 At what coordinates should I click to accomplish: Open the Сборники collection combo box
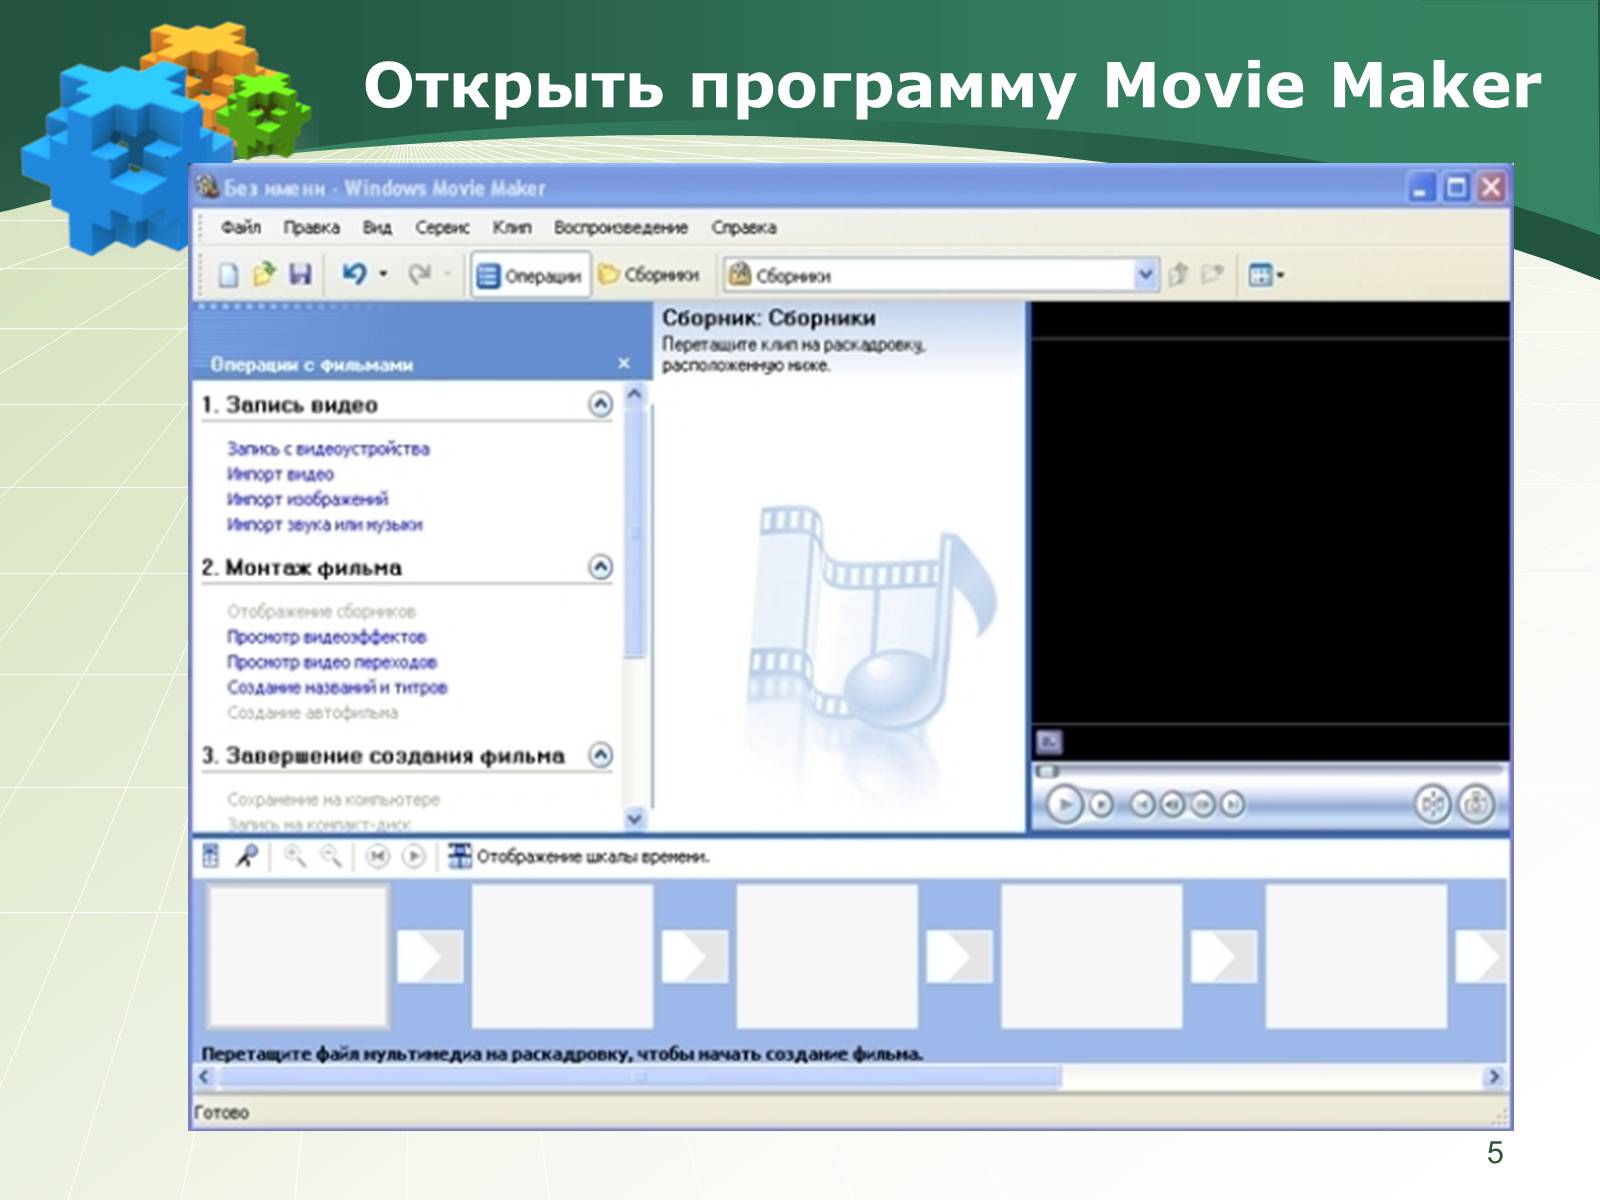940,275
